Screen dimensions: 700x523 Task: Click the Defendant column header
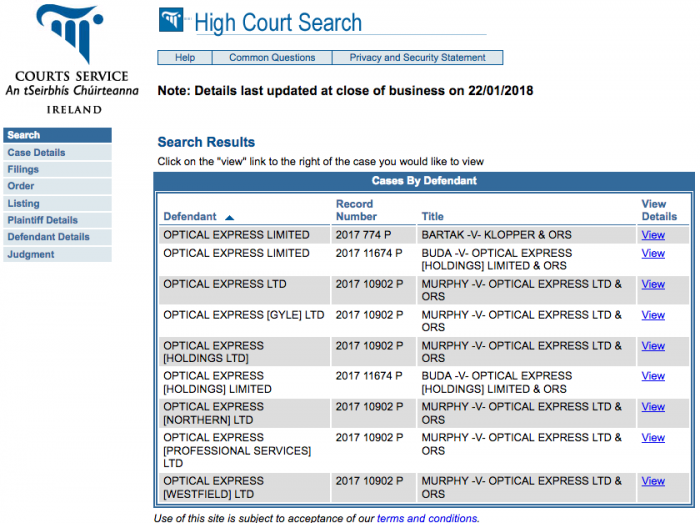pyautogui.click(x=190, y=216)
